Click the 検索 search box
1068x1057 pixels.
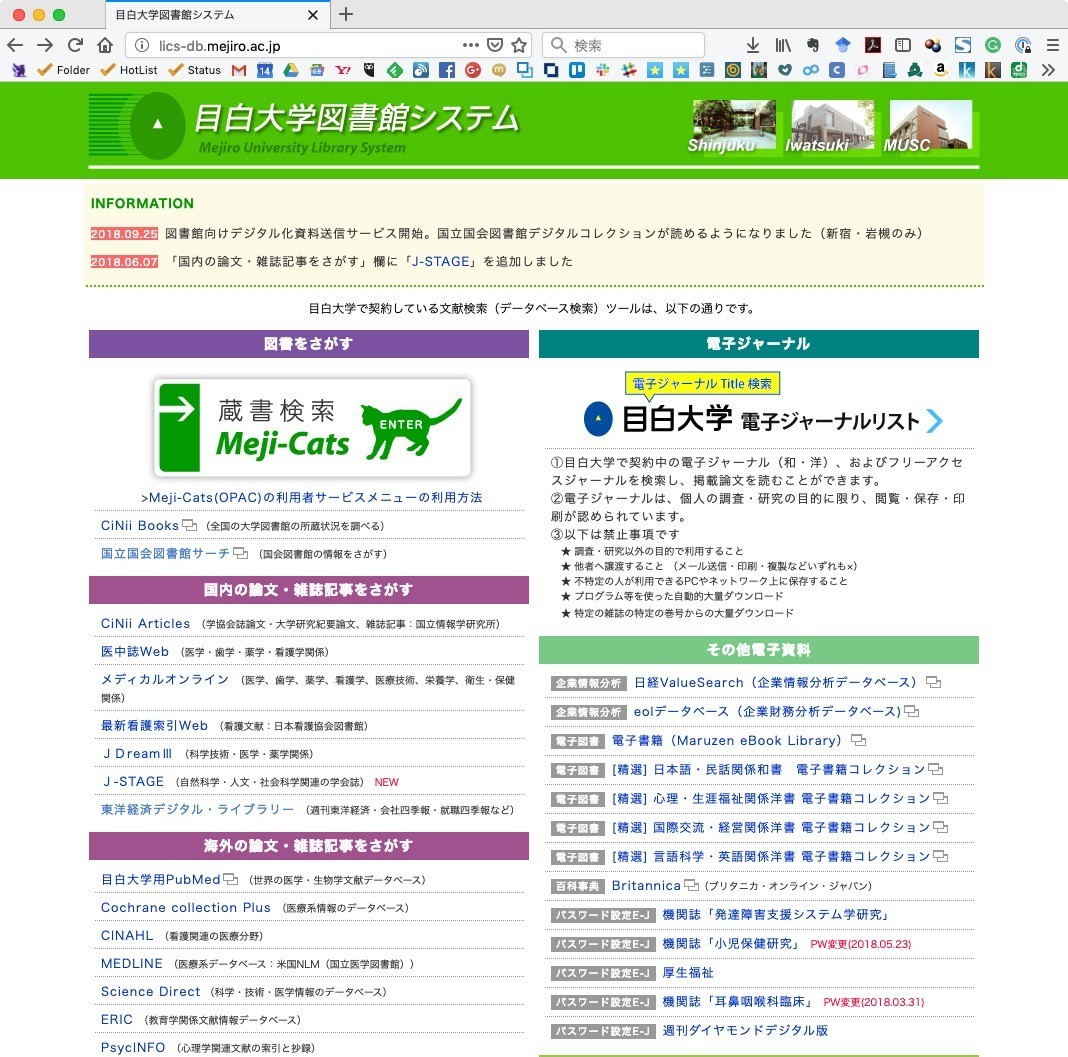(623, 46)
